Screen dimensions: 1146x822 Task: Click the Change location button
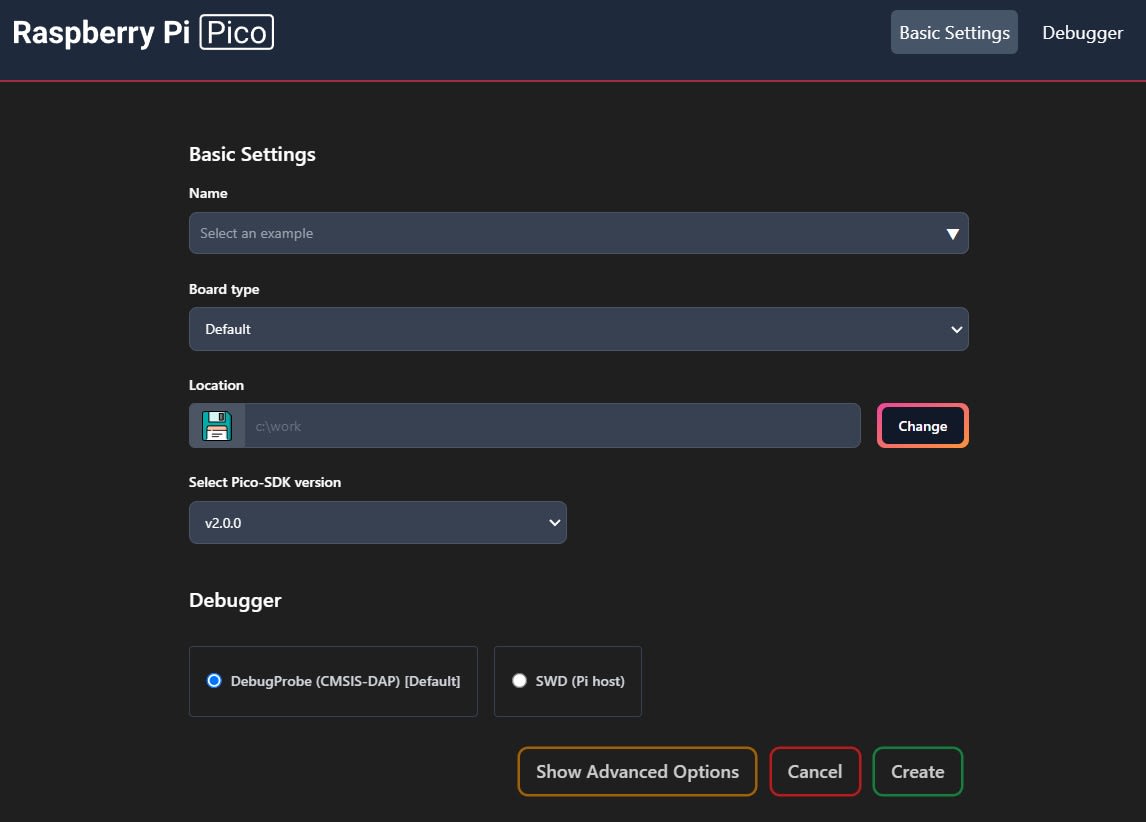tap(922, 426)
